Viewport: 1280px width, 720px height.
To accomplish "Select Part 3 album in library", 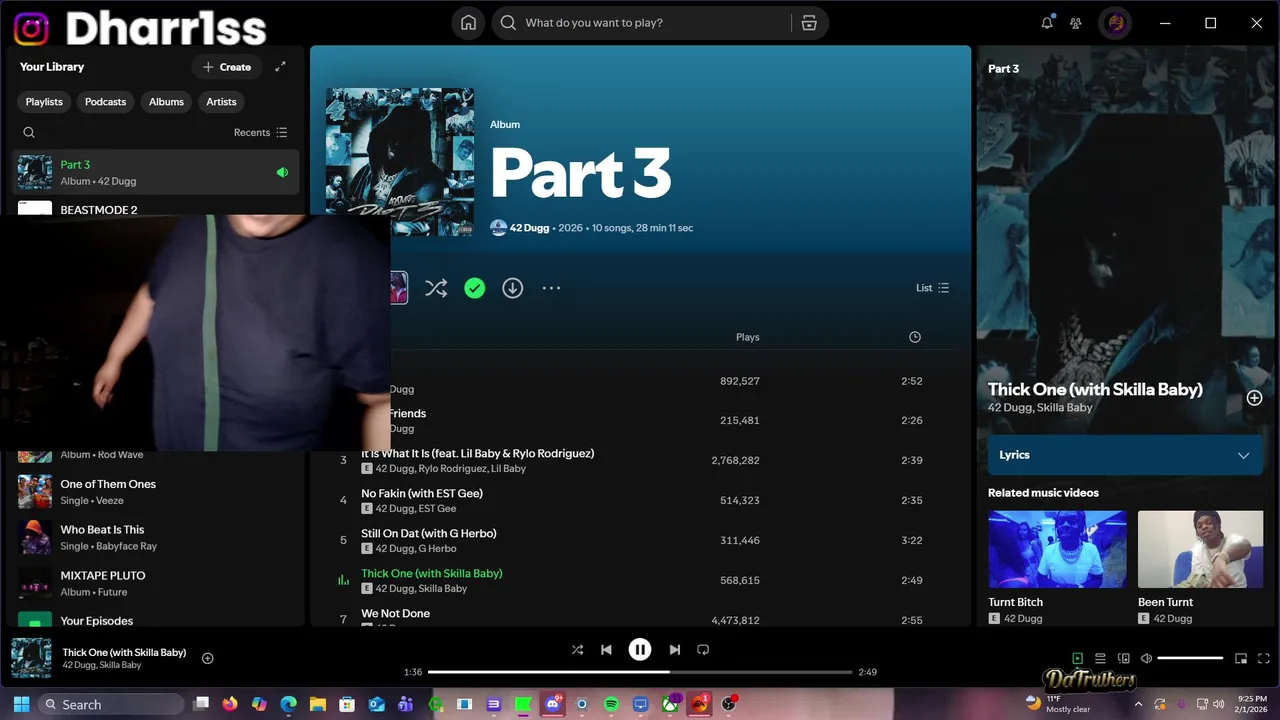I will pyautogui.click(x=156, y=172).
